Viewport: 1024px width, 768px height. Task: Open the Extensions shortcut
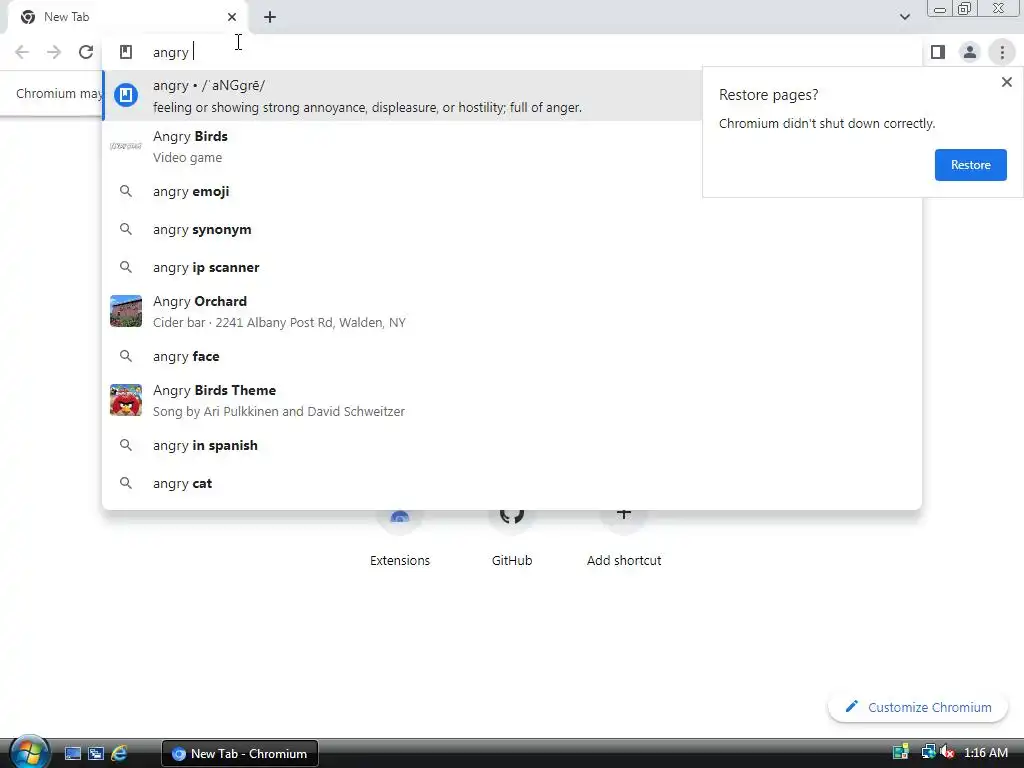400,537
